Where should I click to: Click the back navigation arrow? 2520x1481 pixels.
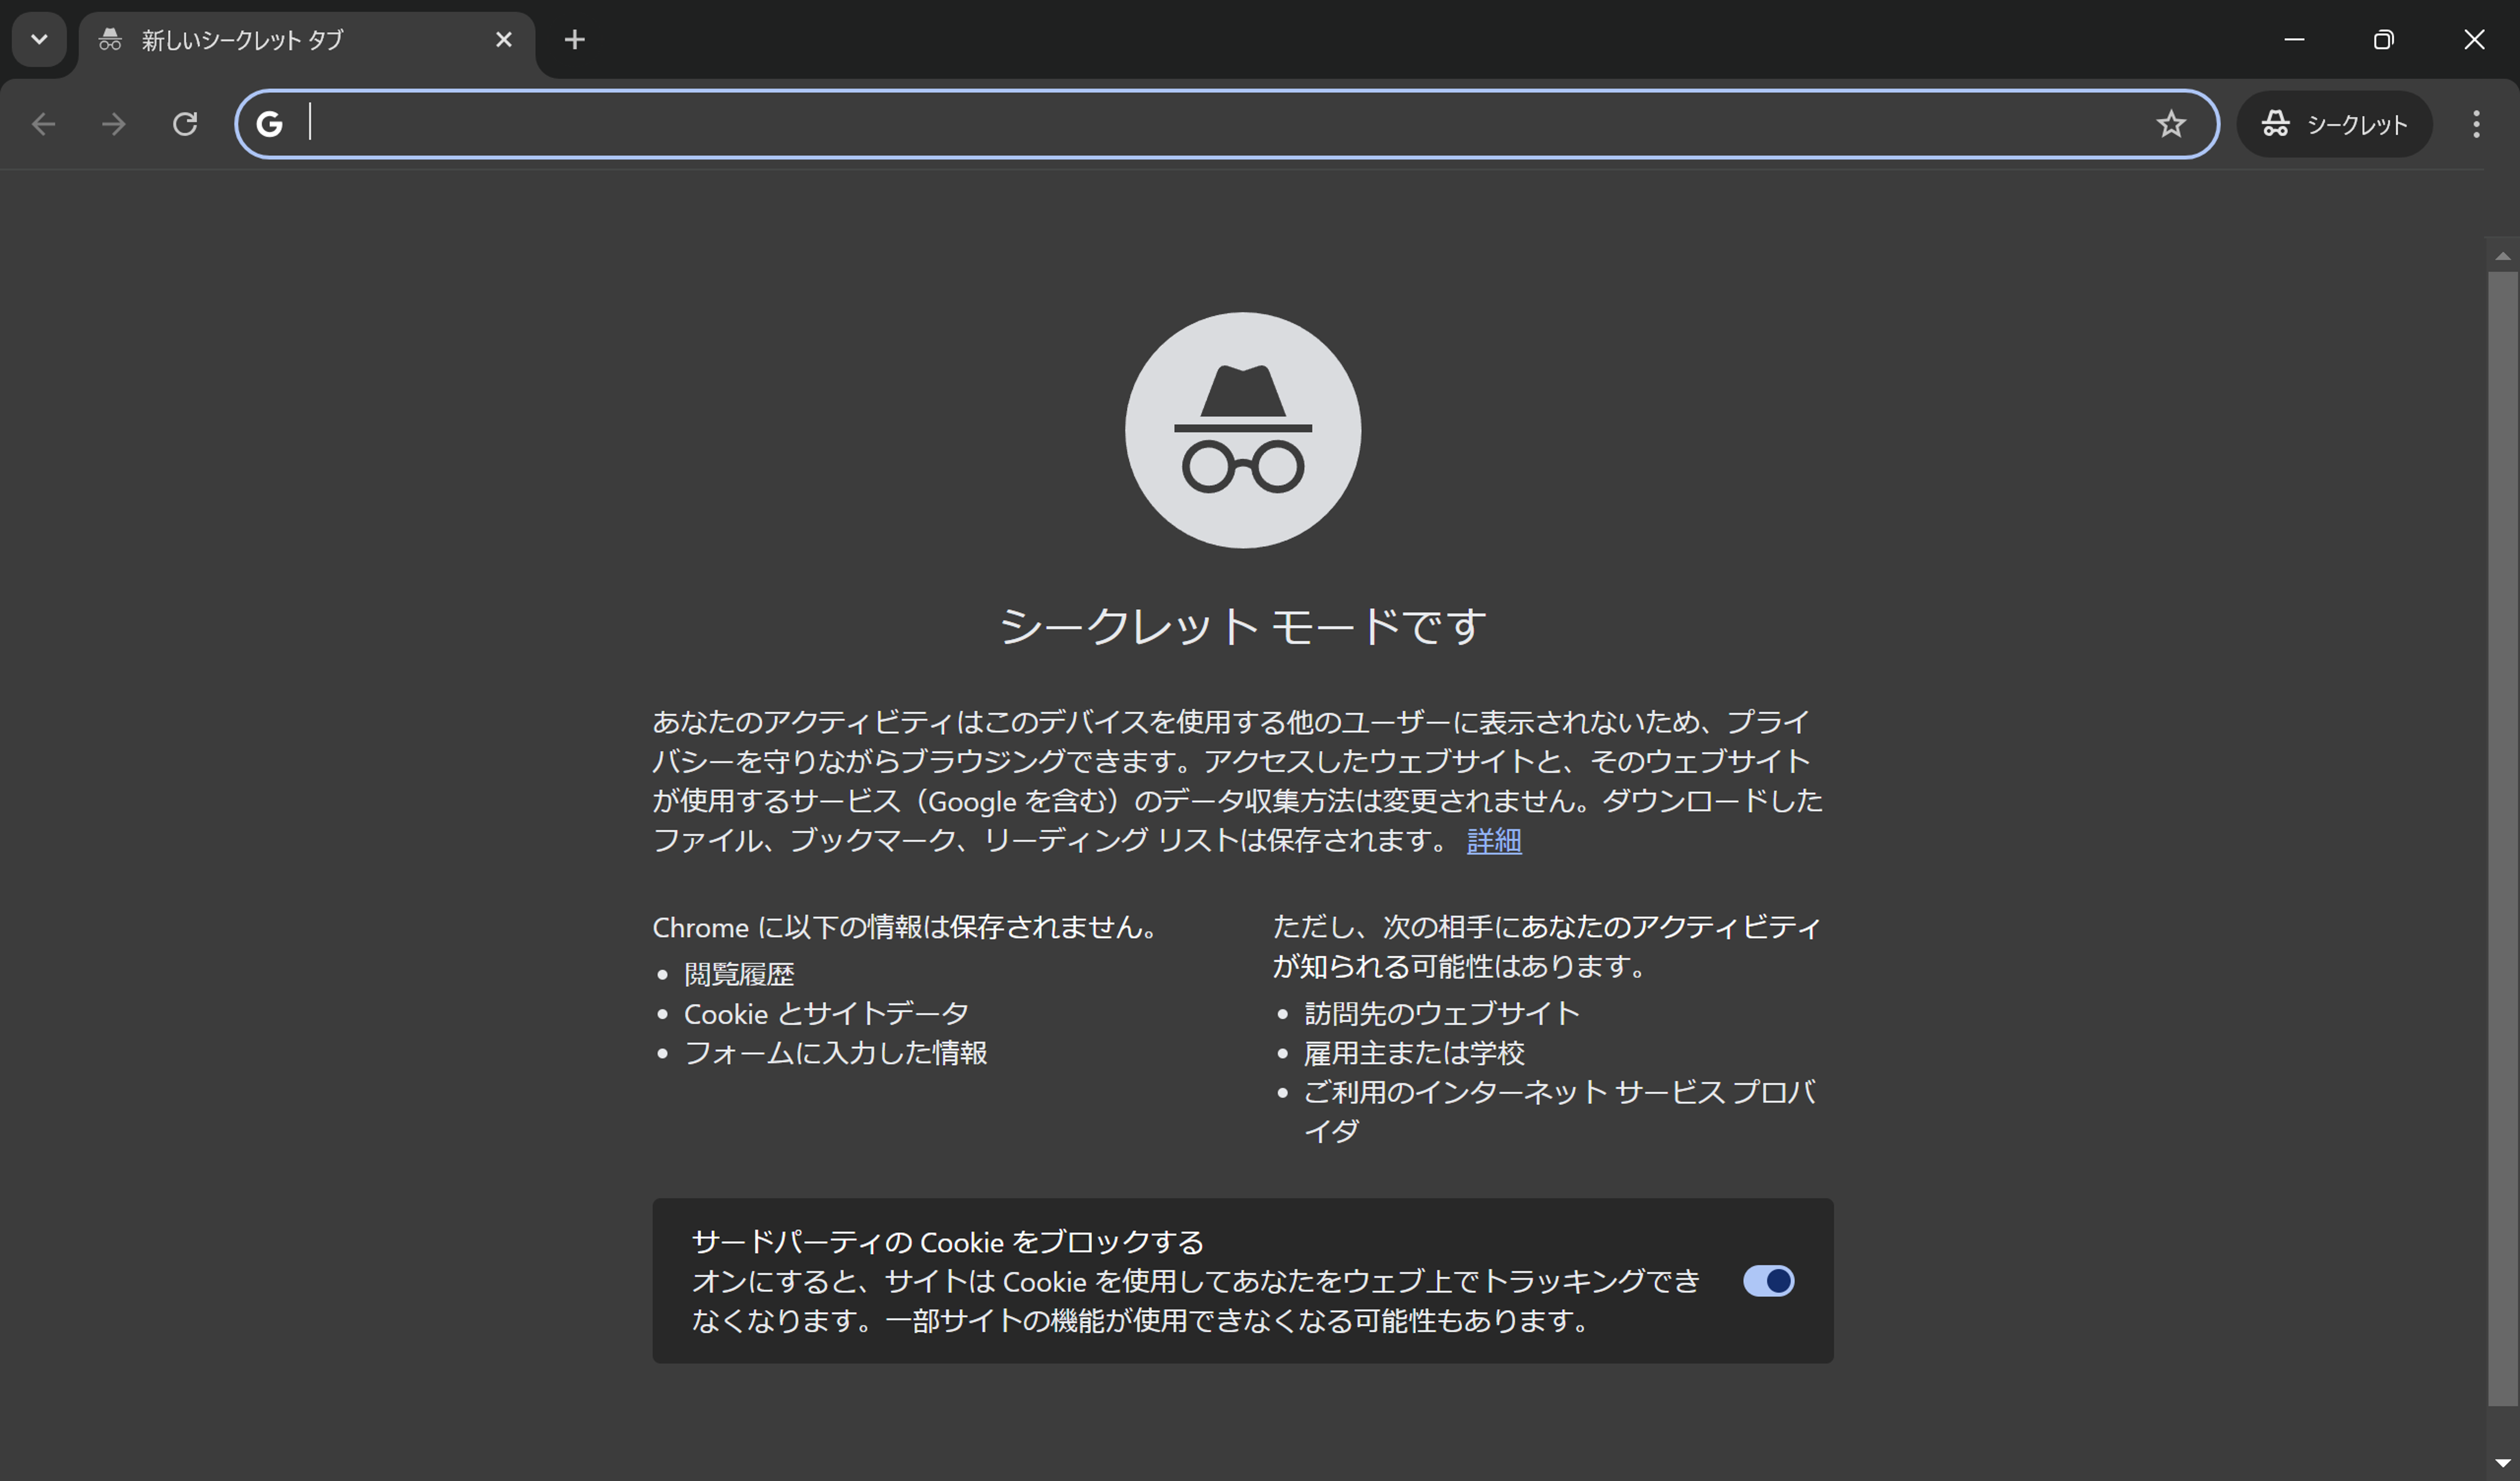point(43,124)
